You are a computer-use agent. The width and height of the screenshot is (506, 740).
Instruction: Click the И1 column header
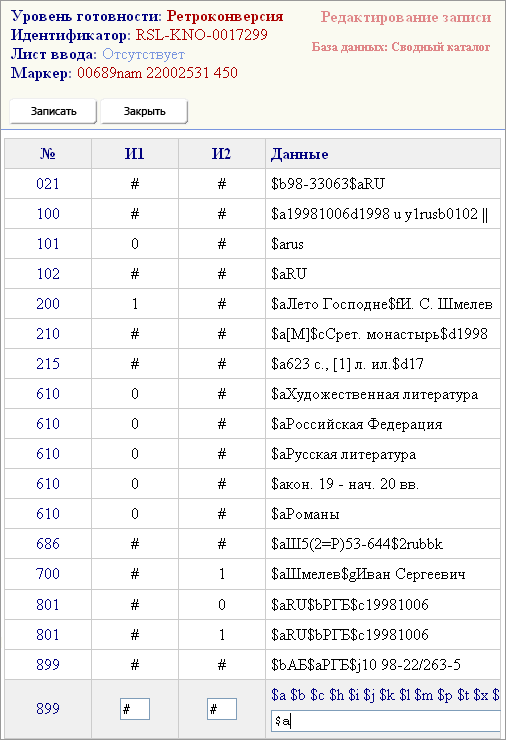click(x=135, y=154)
